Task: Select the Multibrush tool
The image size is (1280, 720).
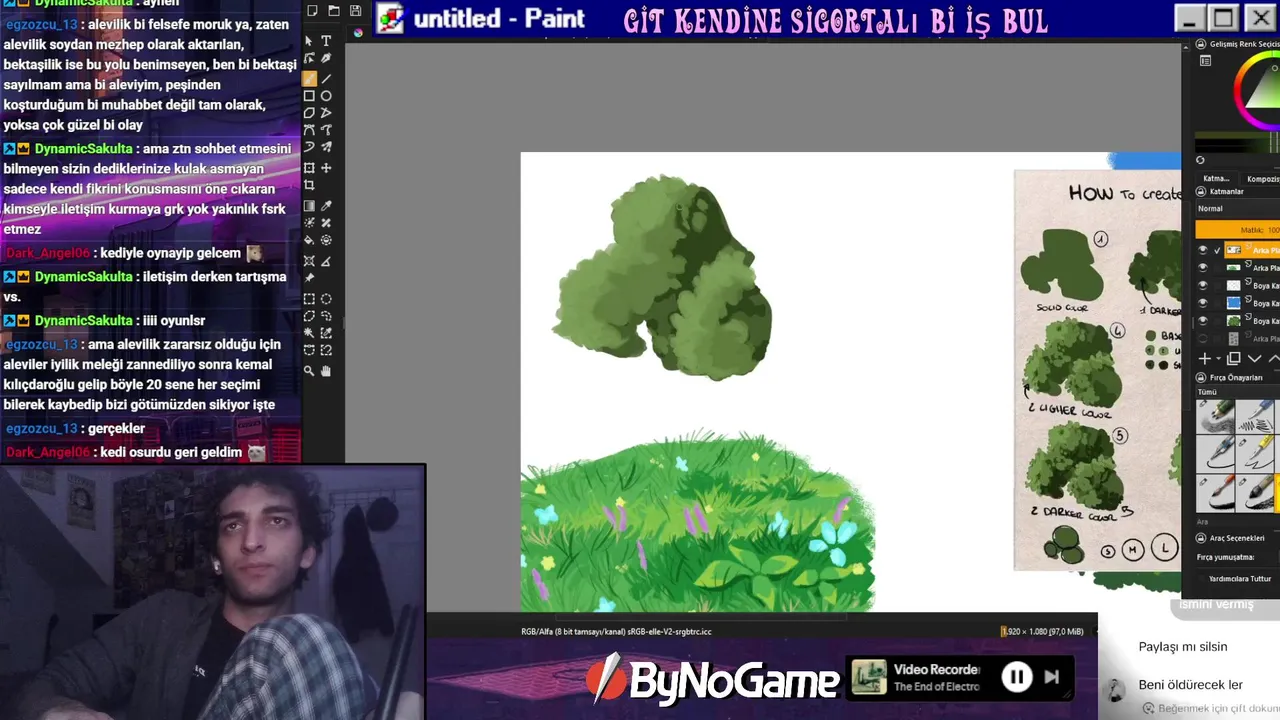Action: click(x=326, y=146)
